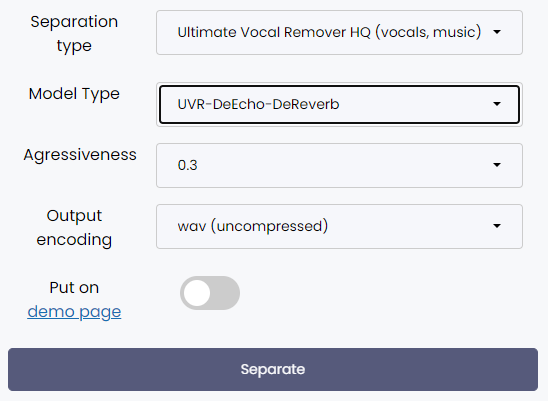Enable the Put on demo page switch
Viewport: 548px width, 401px height.
click(x=210, y=293)
